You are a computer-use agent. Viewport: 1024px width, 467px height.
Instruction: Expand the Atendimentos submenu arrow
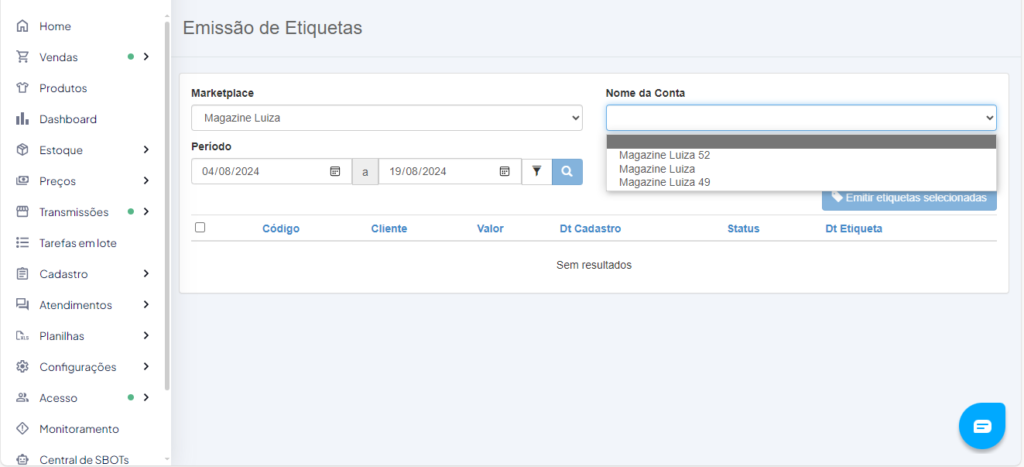click(146, 304)
